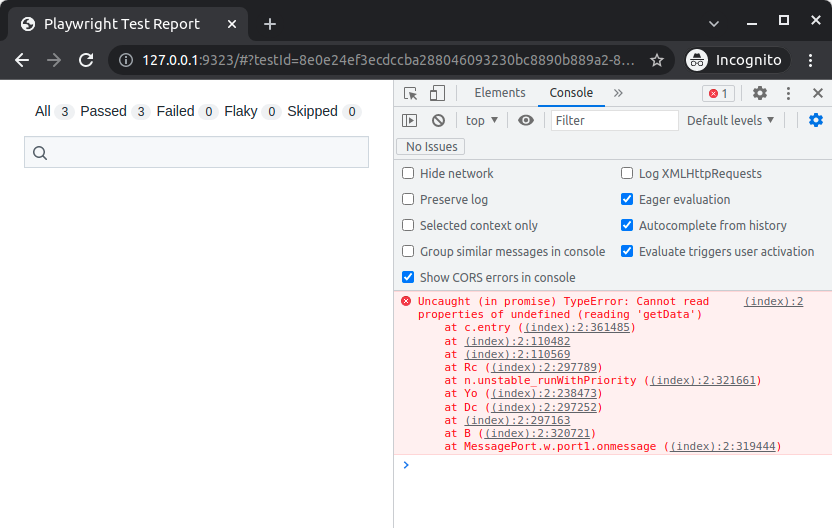Open the (index):2 source link at message right
Image resolution: width=832 pixels, height=528 pixels.
tap(773, 301)
